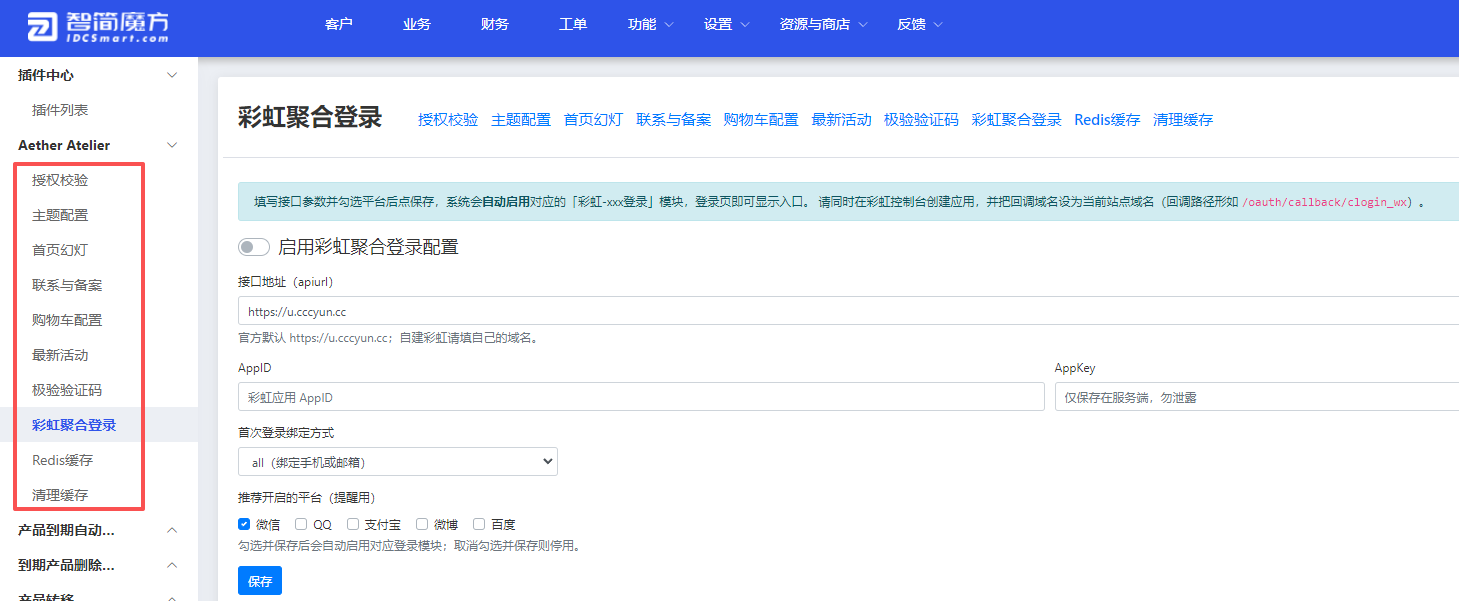The width and height of the screenshot is (1459, 601).
Task: Go to 极验验证码 page link
Action: [921, 120]
